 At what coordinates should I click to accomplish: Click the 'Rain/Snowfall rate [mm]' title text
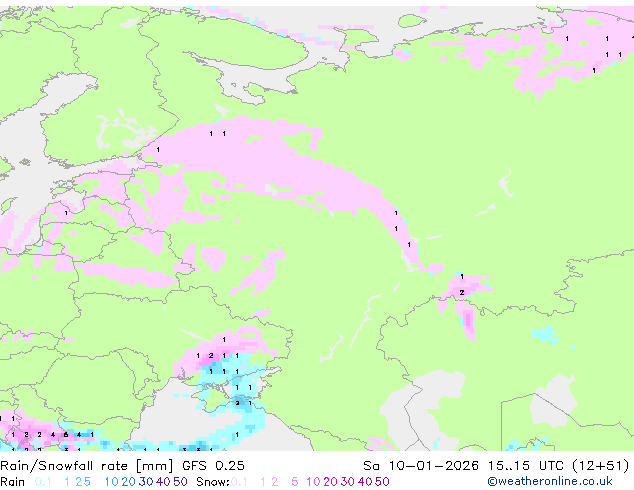click(87, 466)
